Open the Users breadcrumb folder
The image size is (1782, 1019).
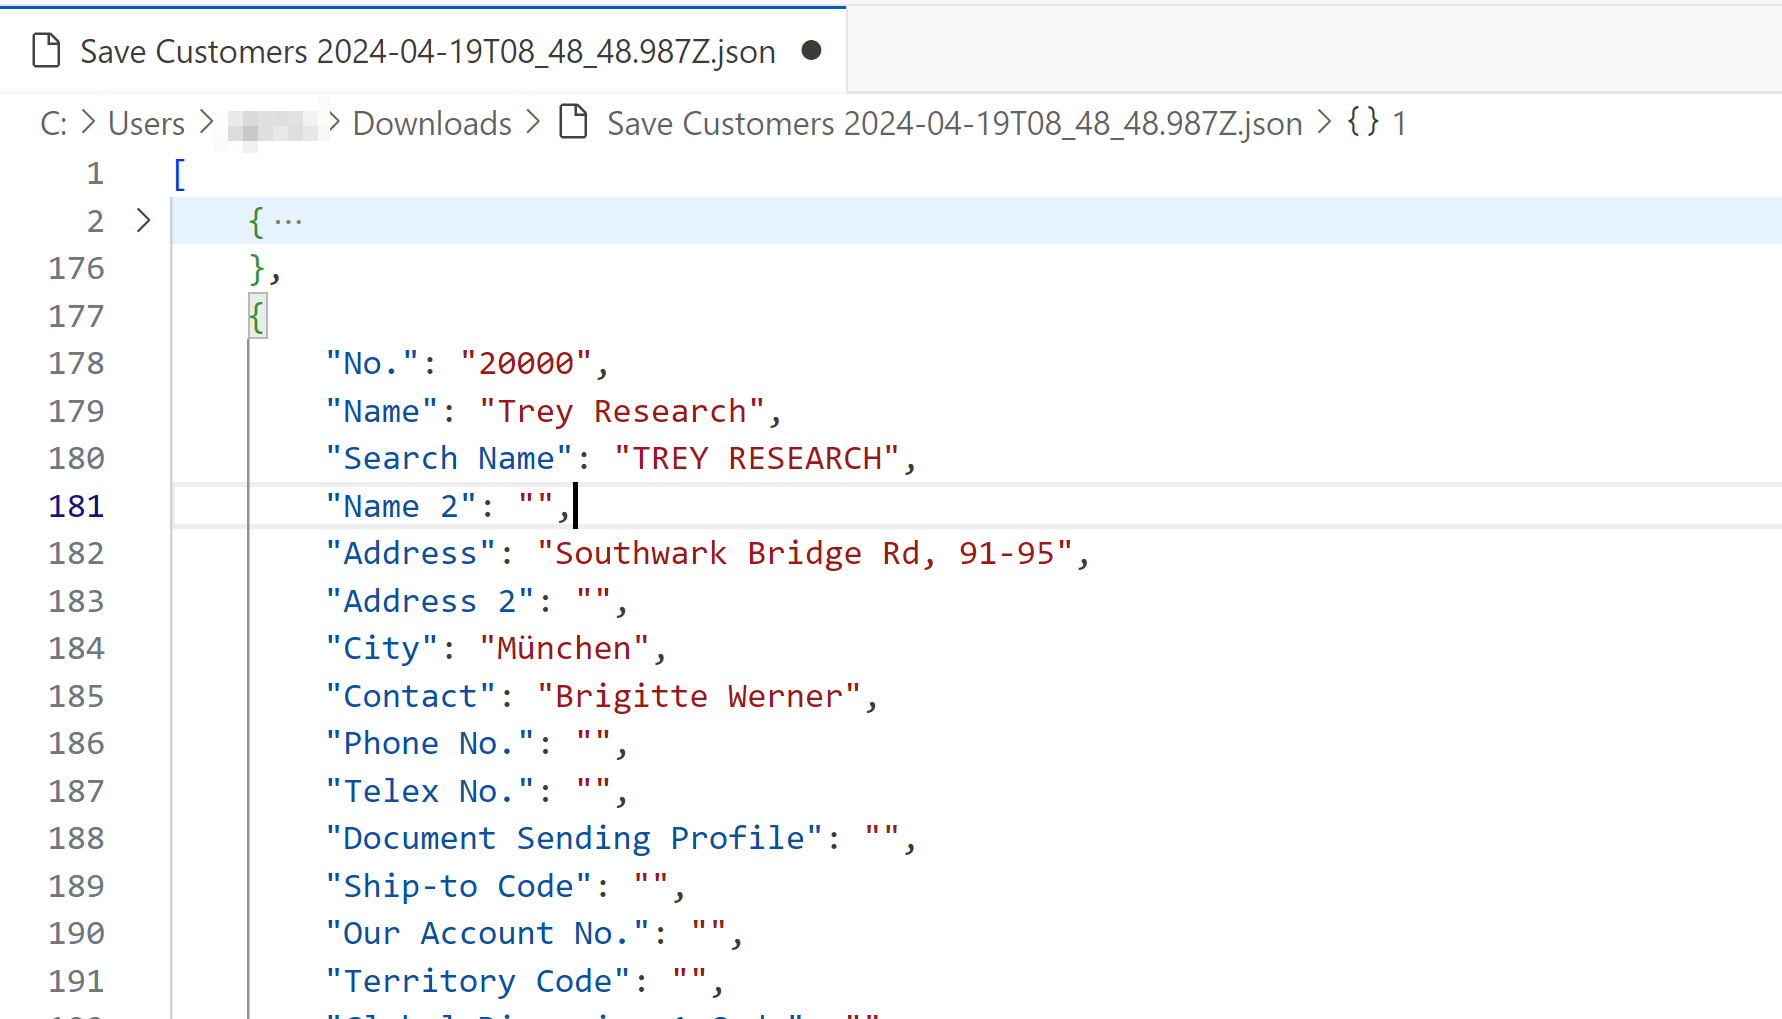click(146, 123)
